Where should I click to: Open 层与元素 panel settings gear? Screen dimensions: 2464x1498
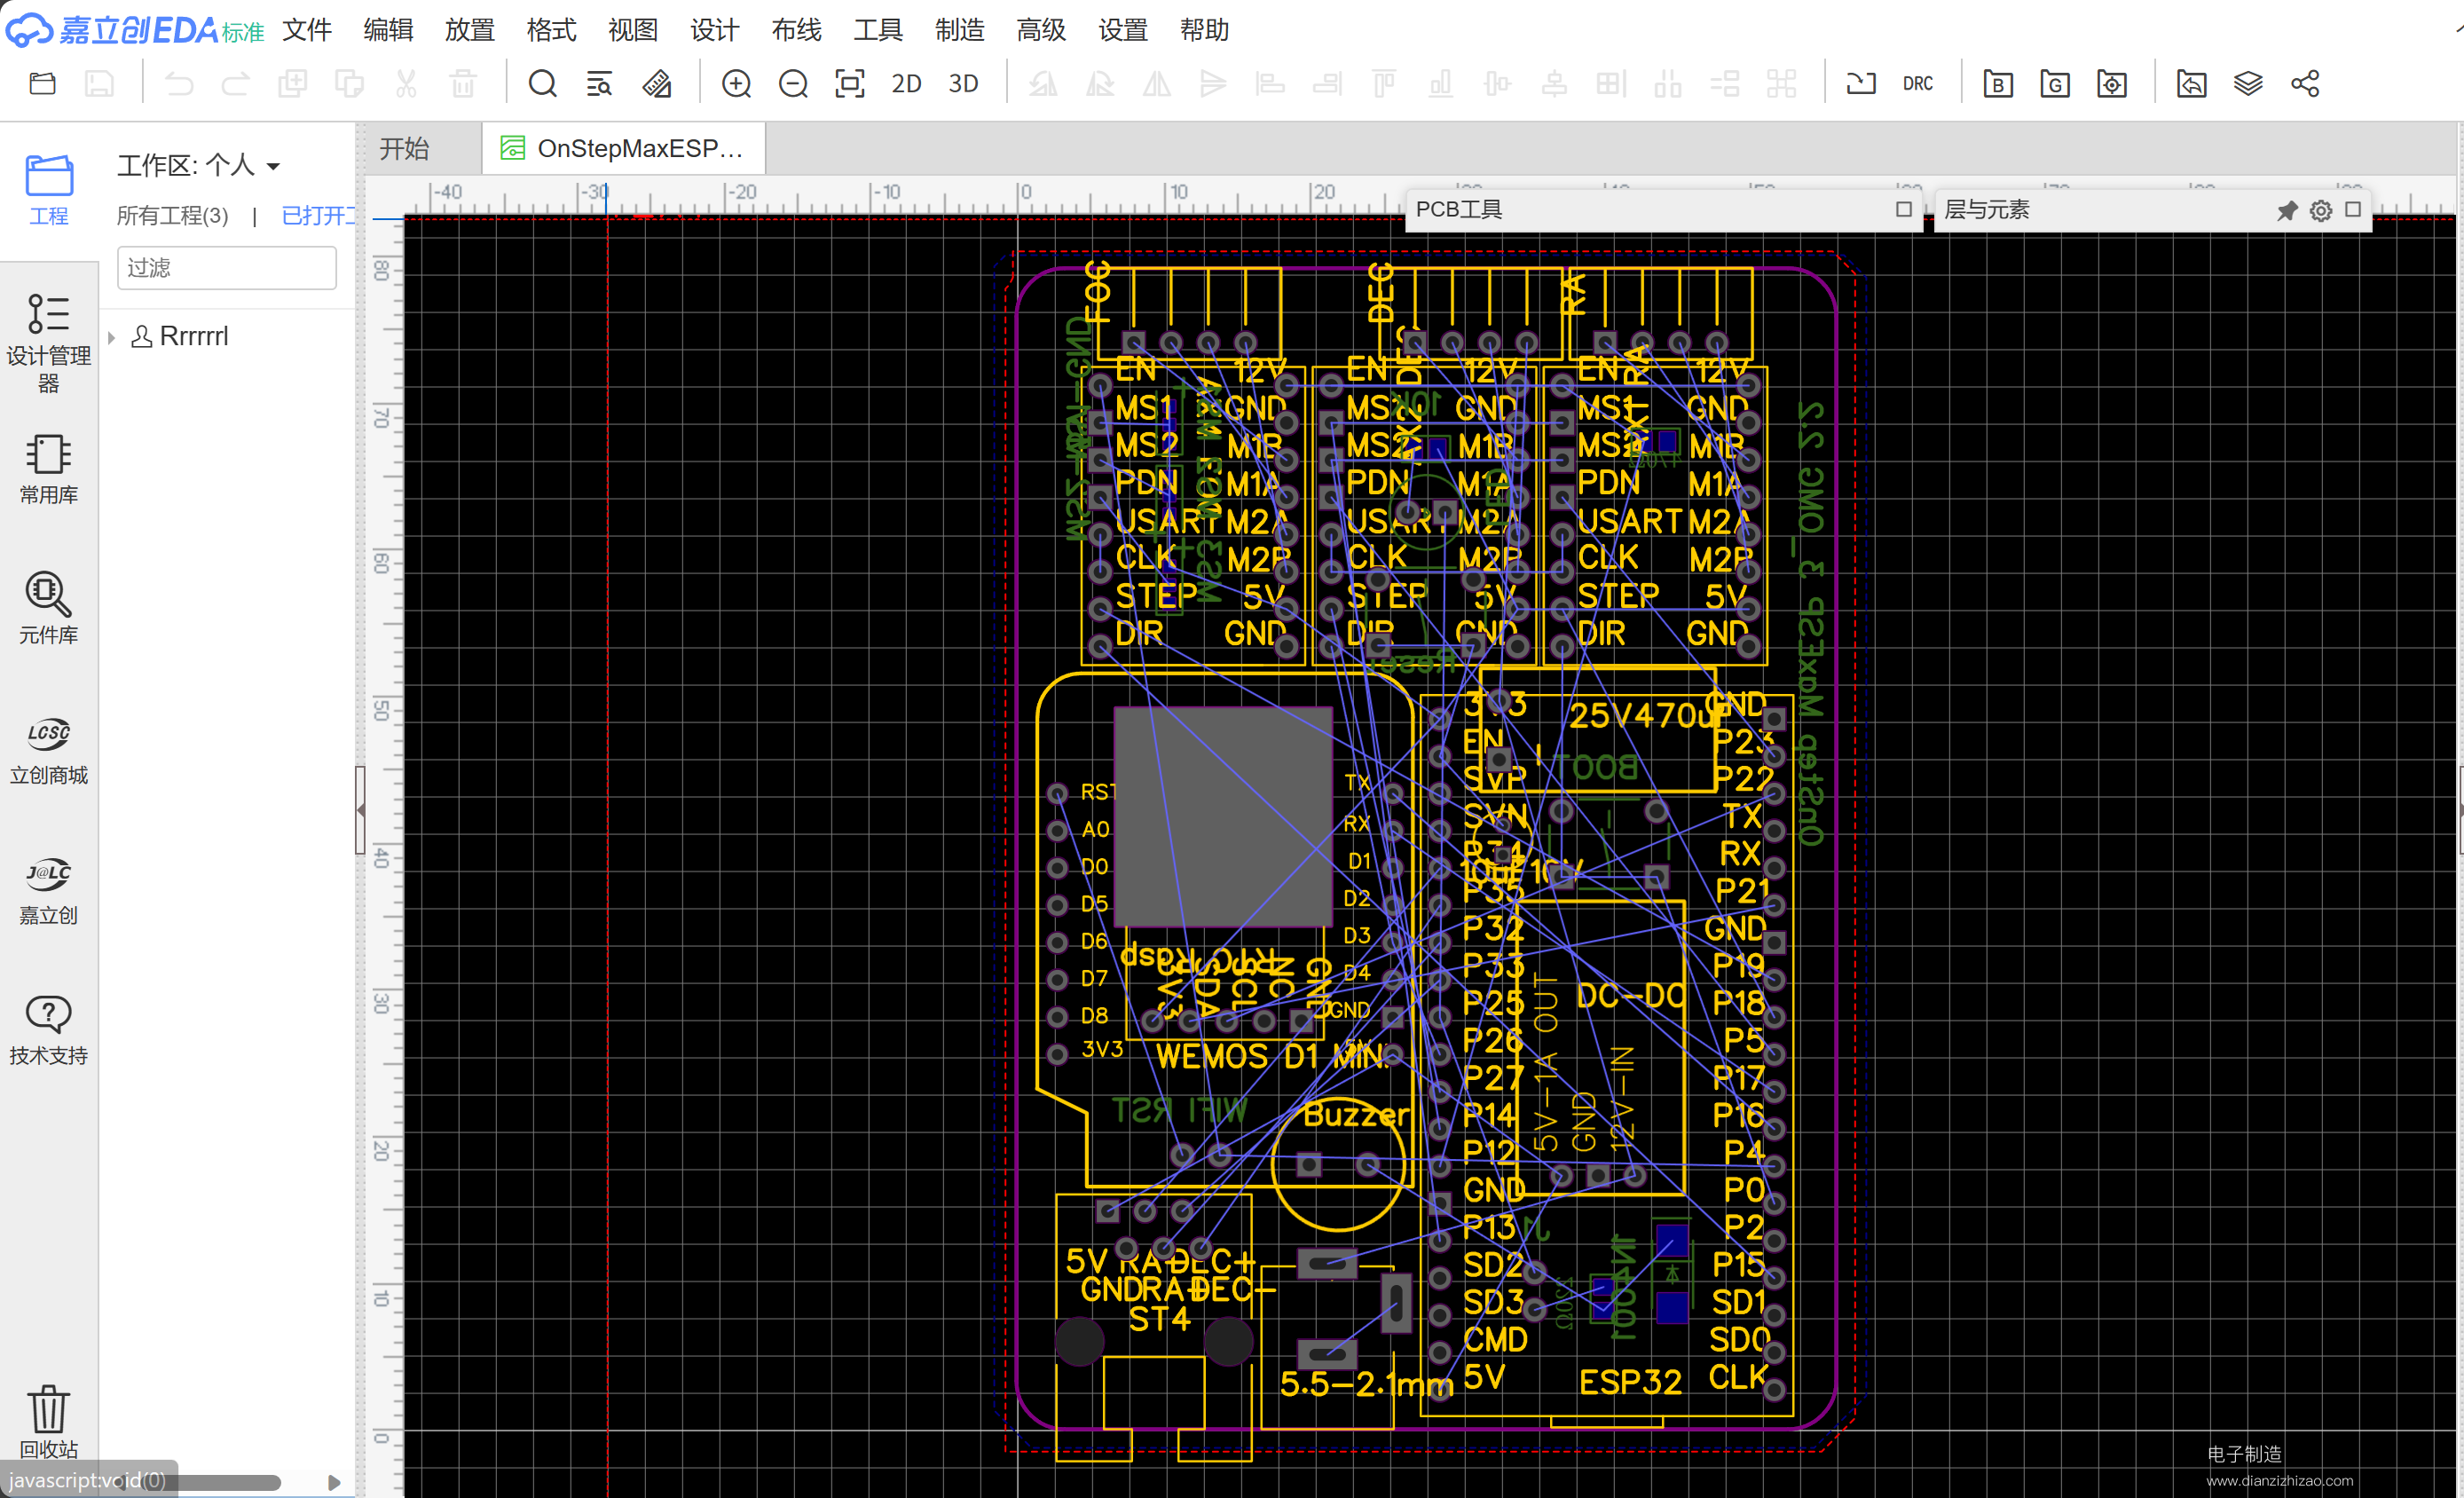[2320, 210]
